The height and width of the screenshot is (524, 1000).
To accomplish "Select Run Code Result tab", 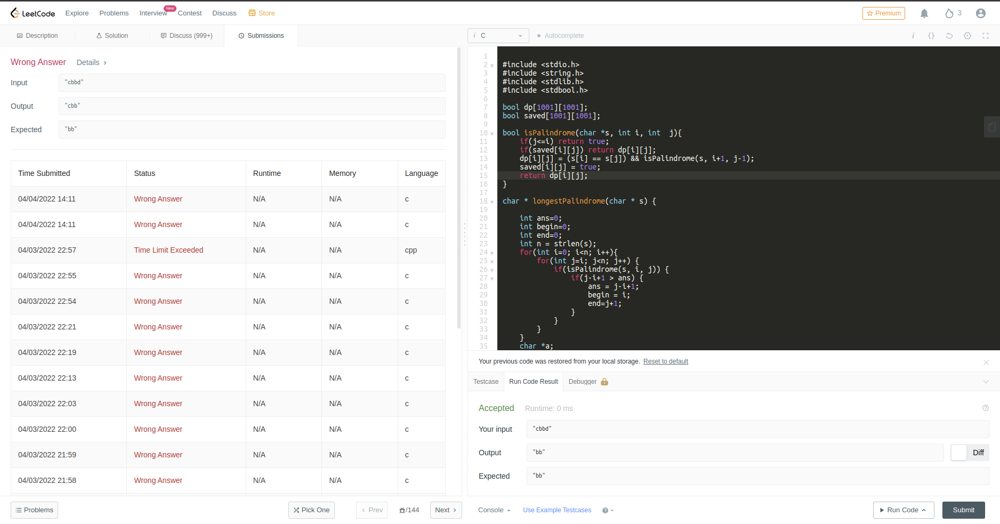I will click(533, 382).
